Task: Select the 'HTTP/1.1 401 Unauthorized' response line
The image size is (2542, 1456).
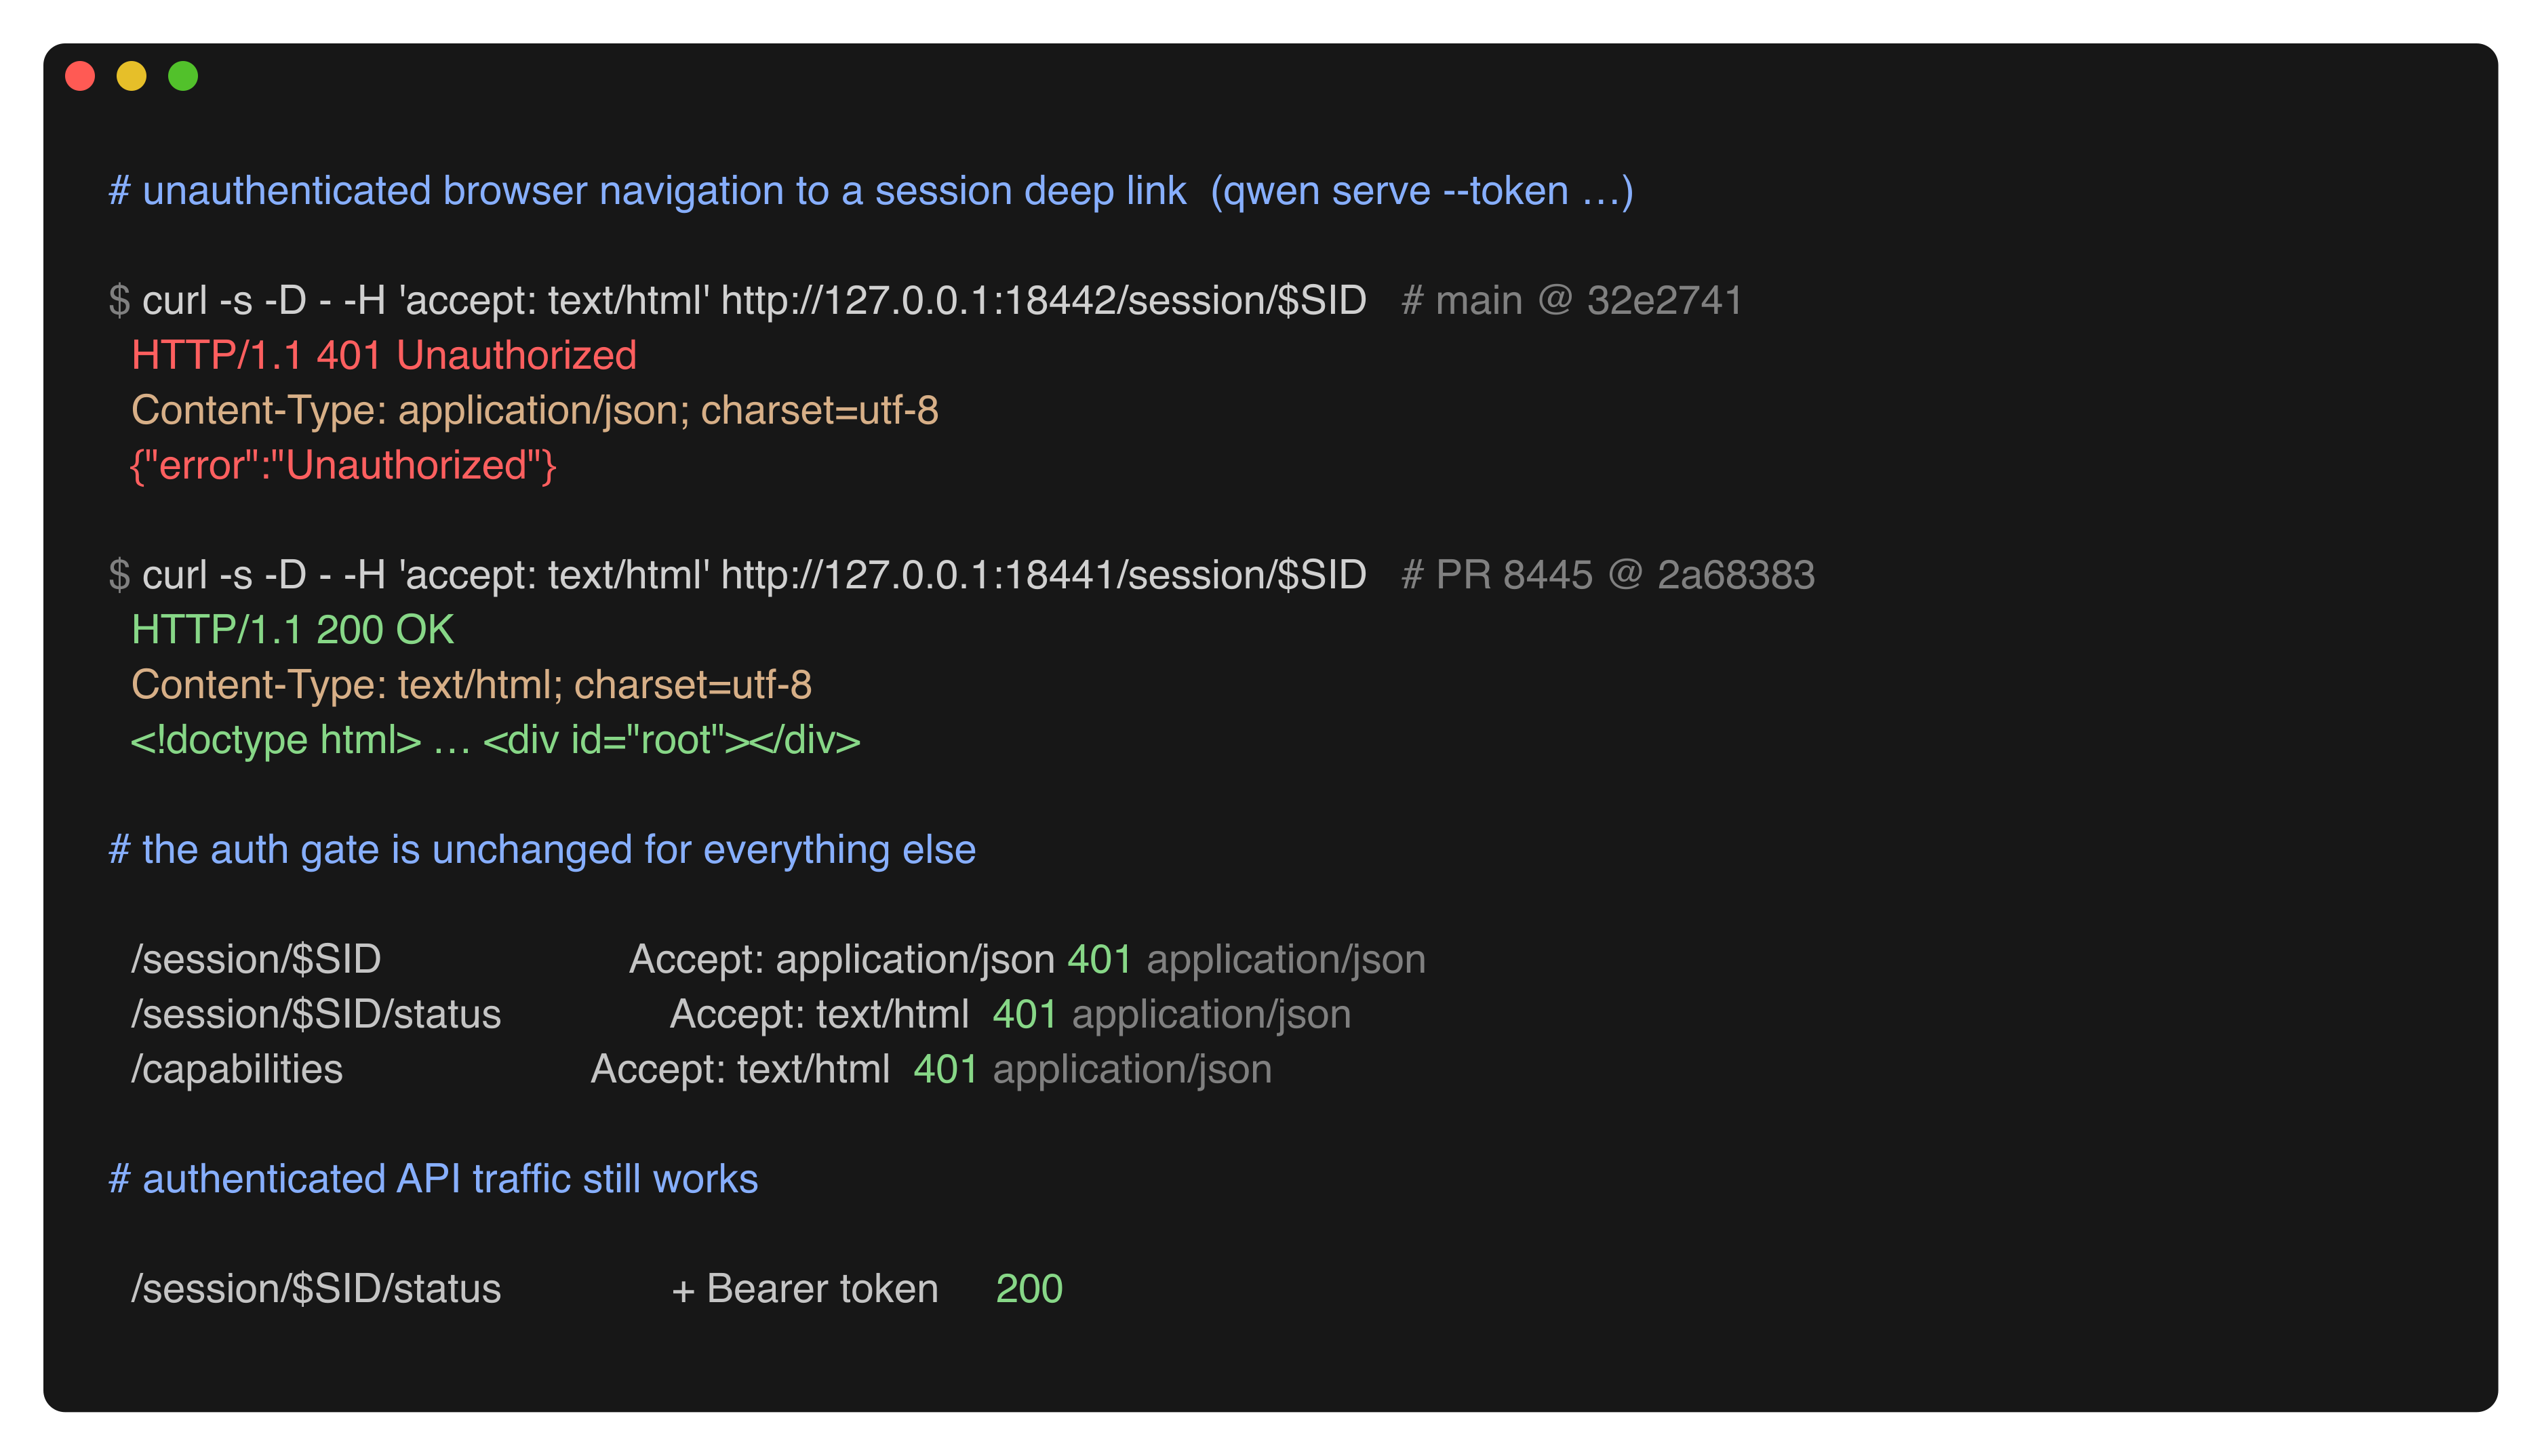Action: click(x=384, y=355)
